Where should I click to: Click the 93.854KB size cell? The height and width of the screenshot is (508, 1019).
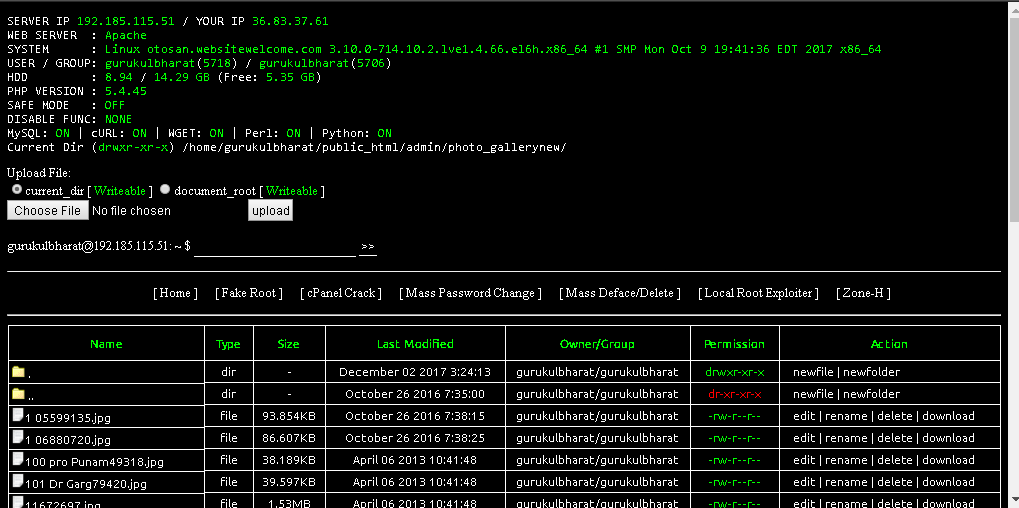[x=289, y=416]
